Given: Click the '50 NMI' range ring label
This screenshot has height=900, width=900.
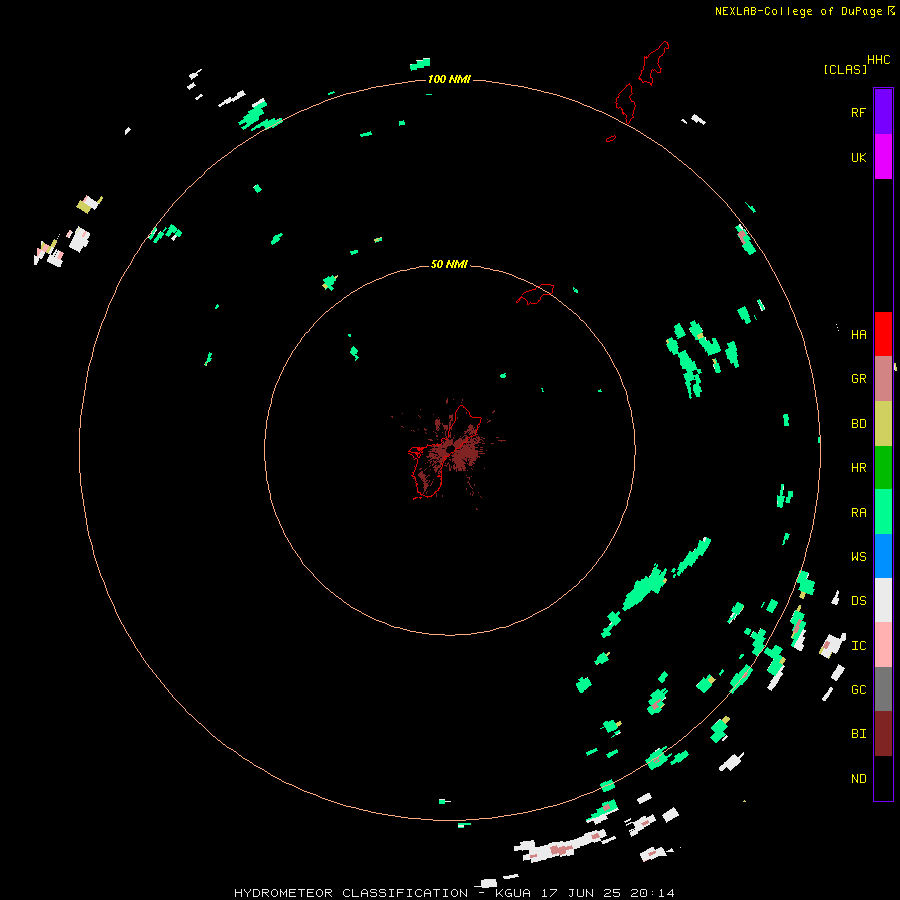Looking at the screenshot, I should [449, 264].
